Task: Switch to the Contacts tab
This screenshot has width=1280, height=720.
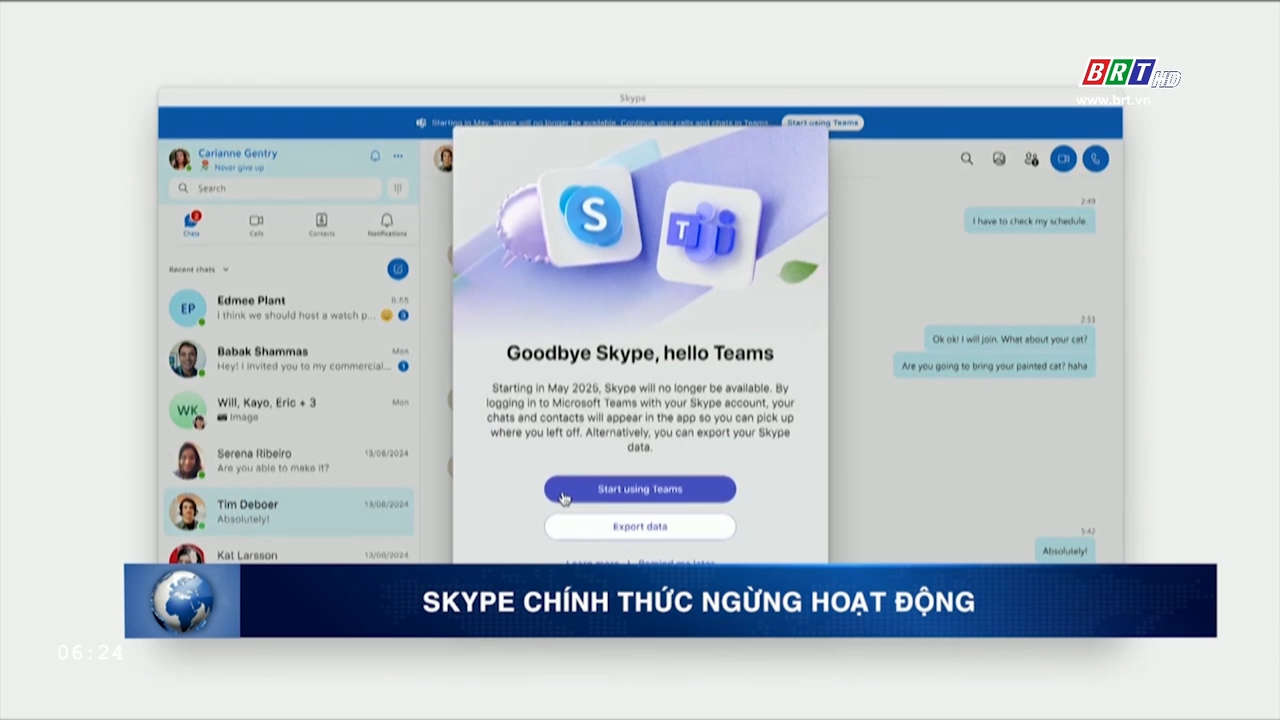Action: coord(321,224)
